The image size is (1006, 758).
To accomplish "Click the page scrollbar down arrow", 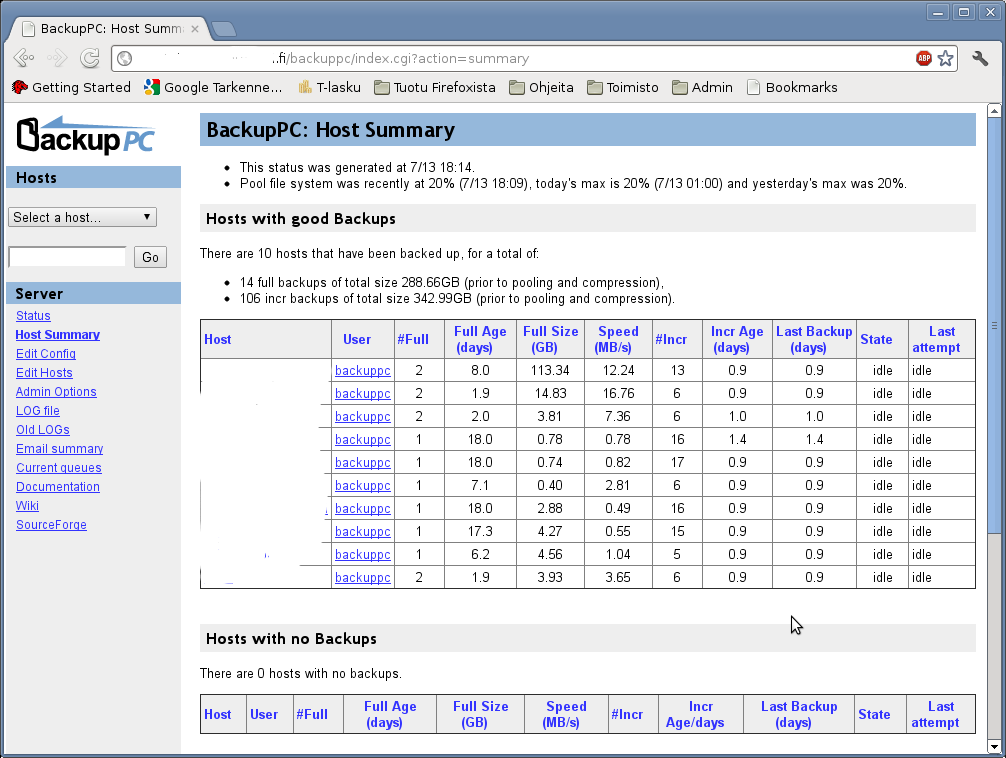I will [x=994, y=746].
